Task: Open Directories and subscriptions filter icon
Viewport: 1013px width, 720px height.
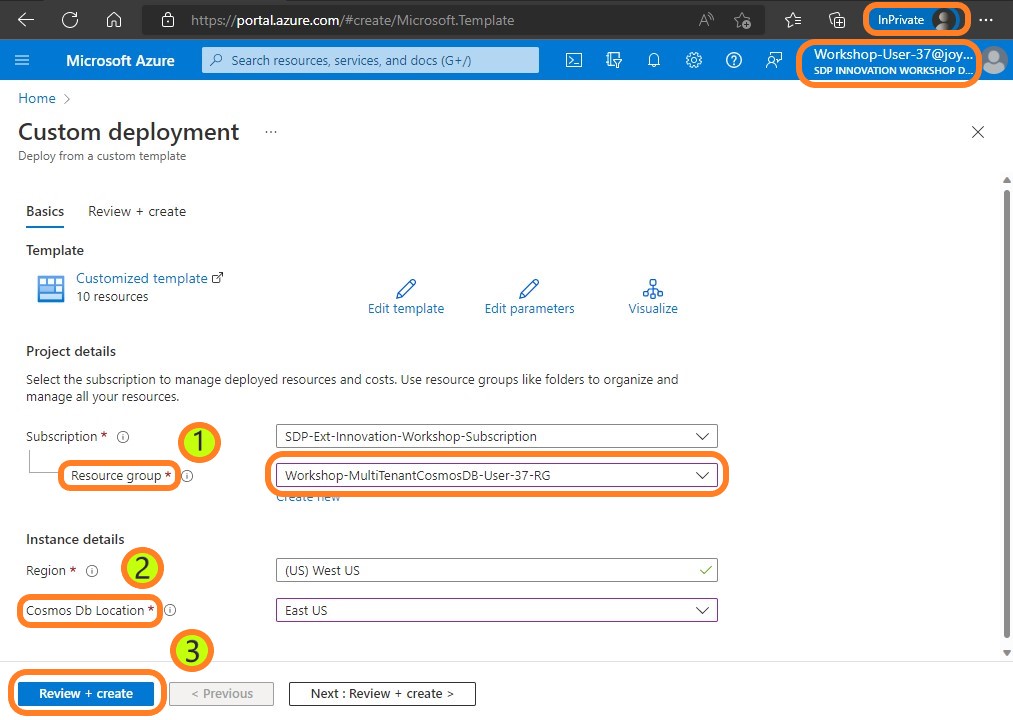Action: (614, 60)
